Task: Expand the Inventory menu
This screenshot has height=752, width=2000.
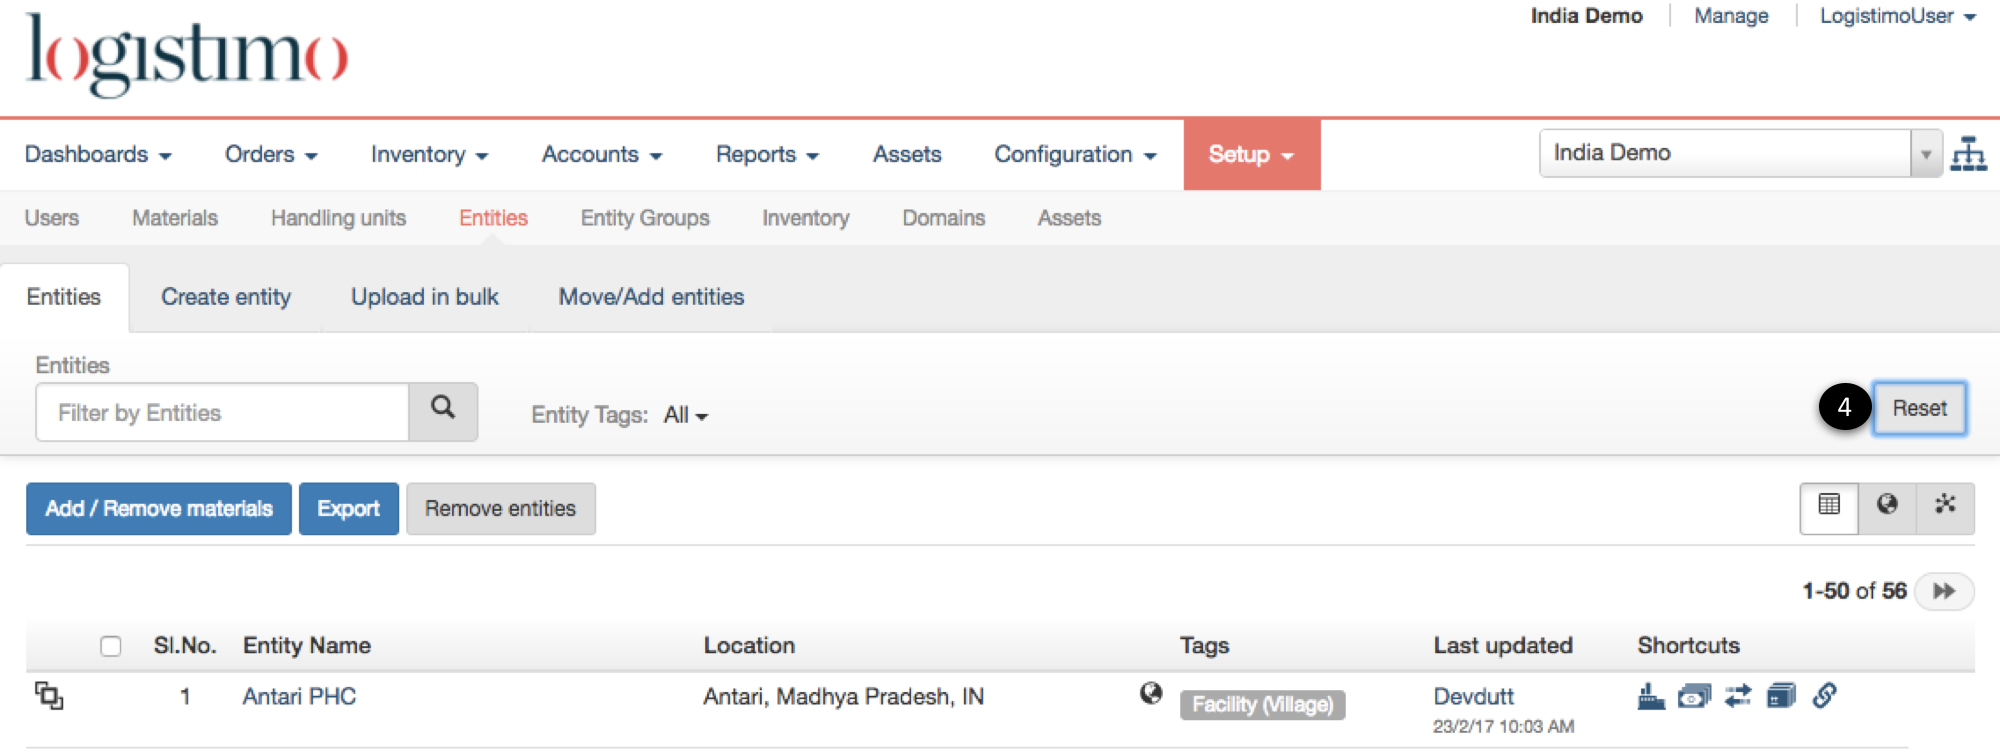Action: pos(430,154)
